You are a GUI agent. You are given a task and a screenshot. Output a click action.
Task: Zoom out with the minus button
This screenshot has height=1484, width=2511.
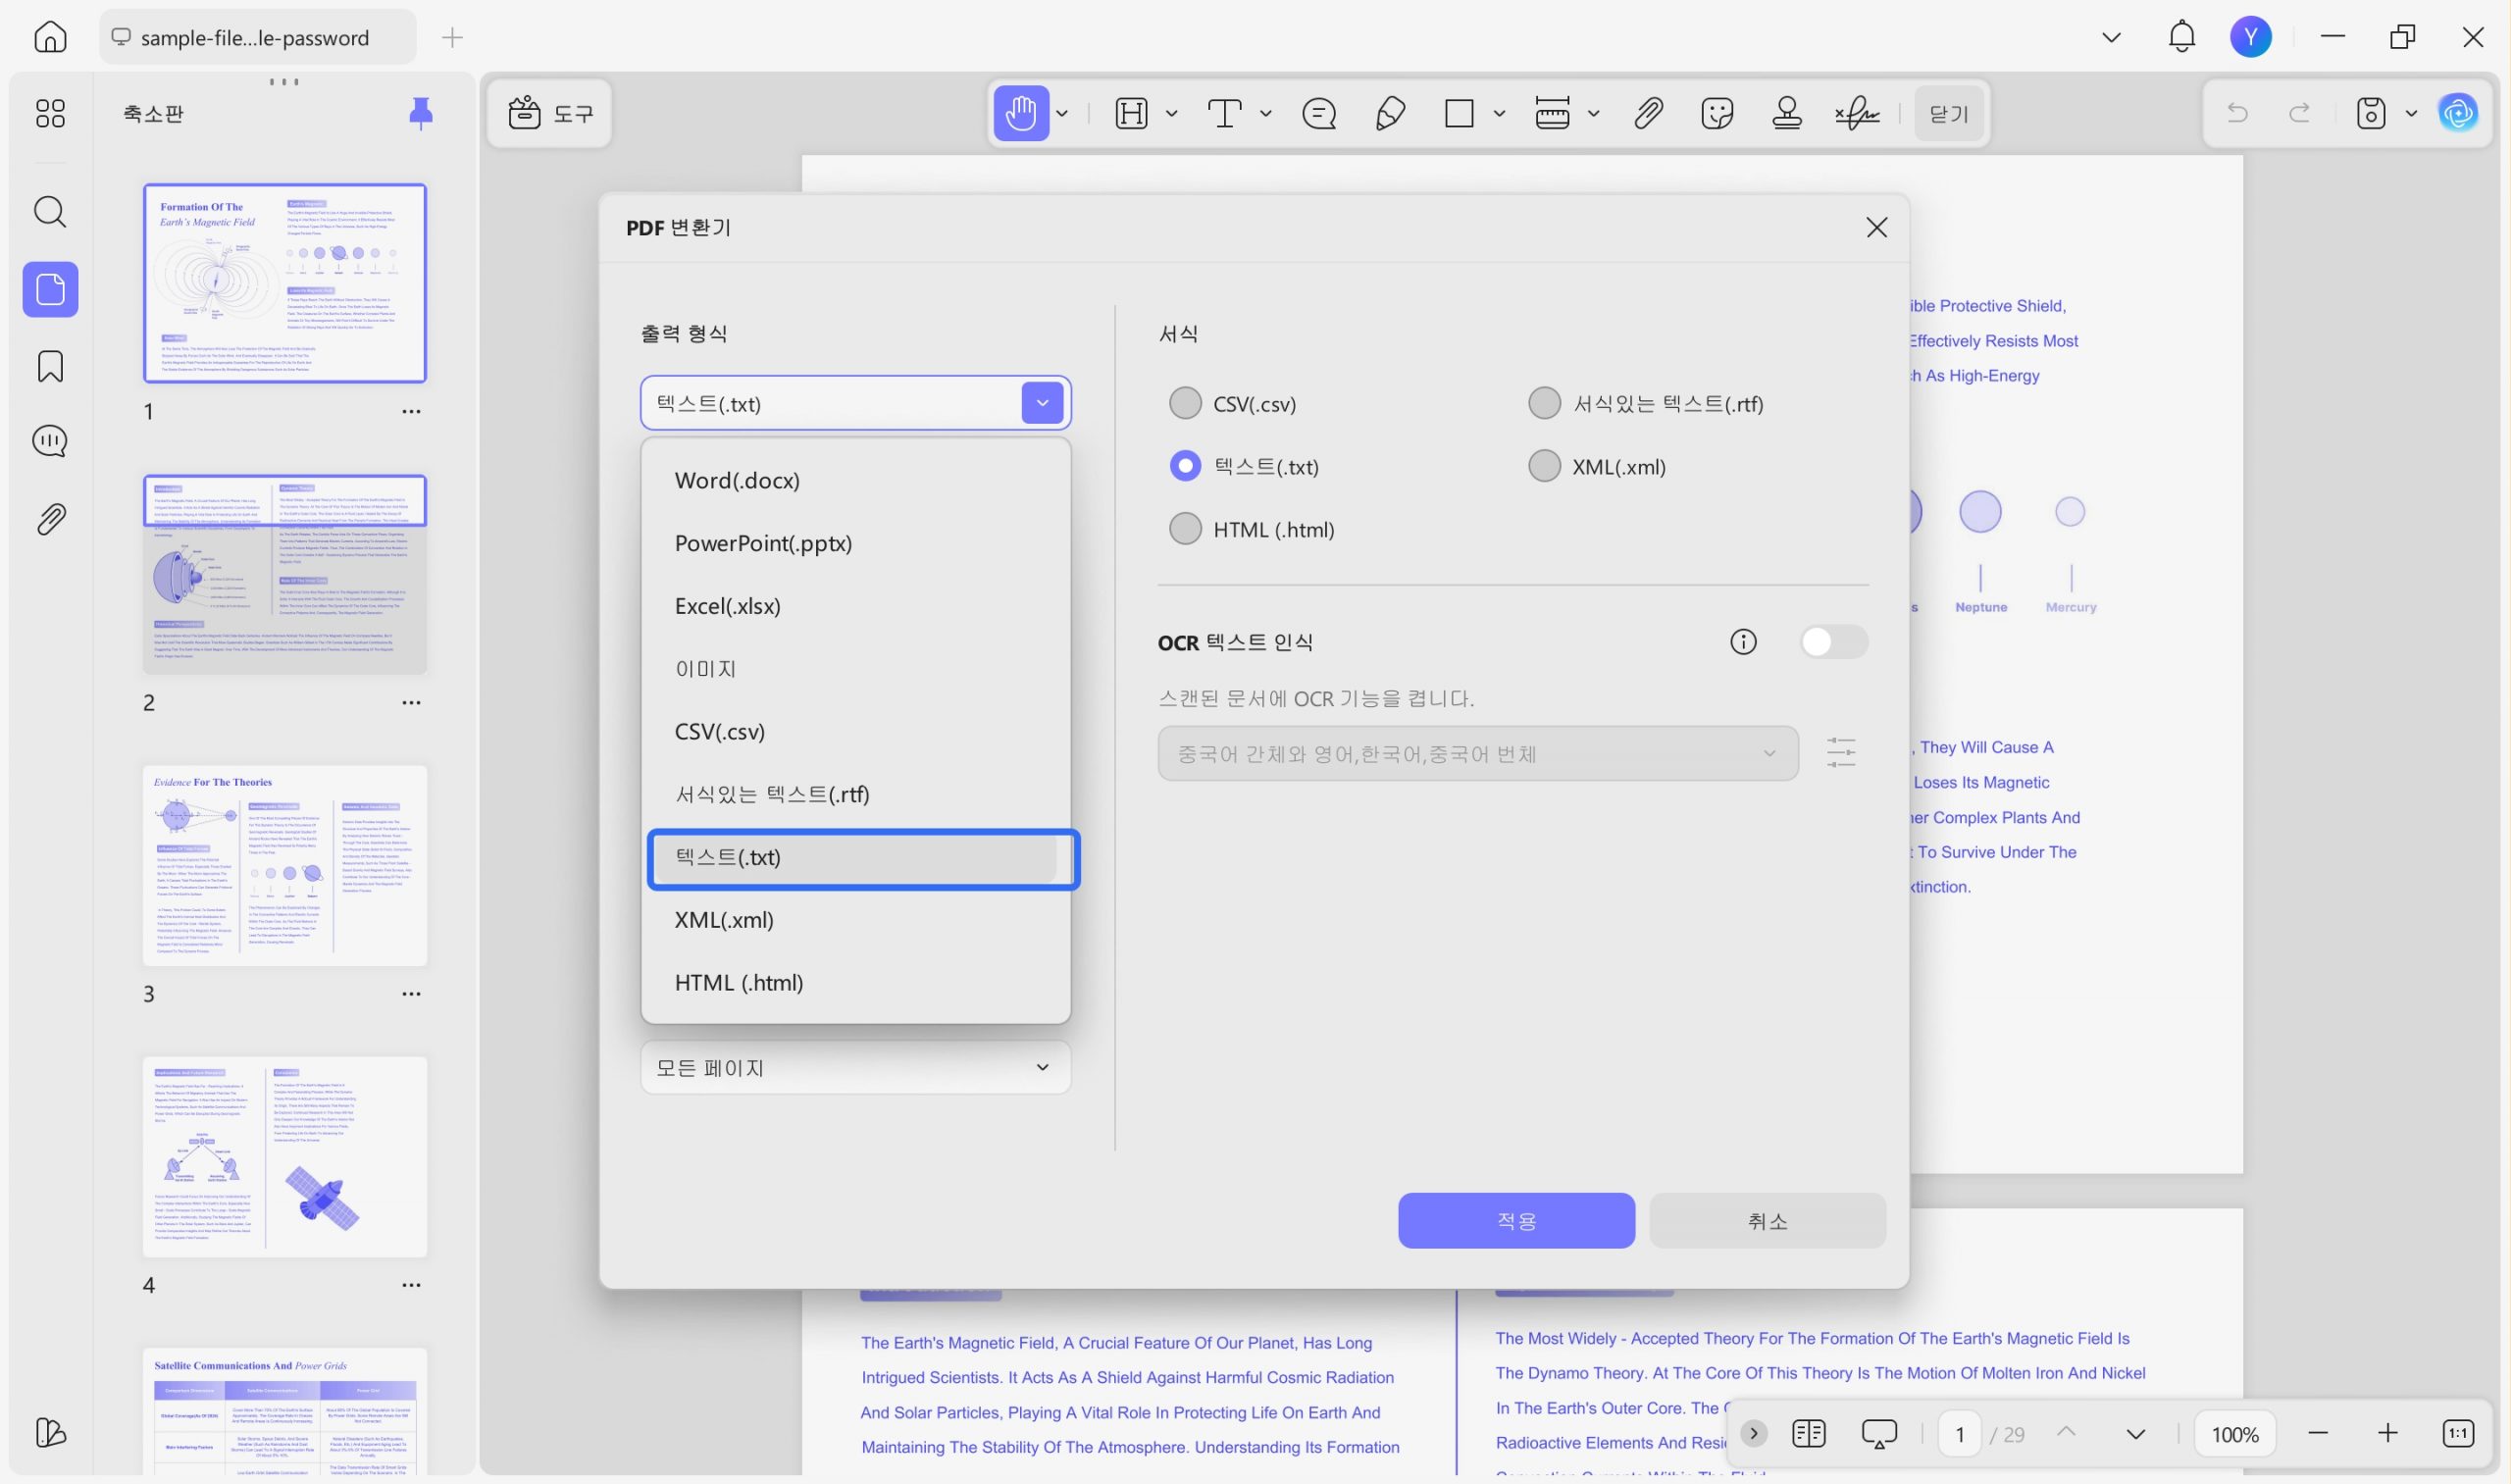2318,1433
